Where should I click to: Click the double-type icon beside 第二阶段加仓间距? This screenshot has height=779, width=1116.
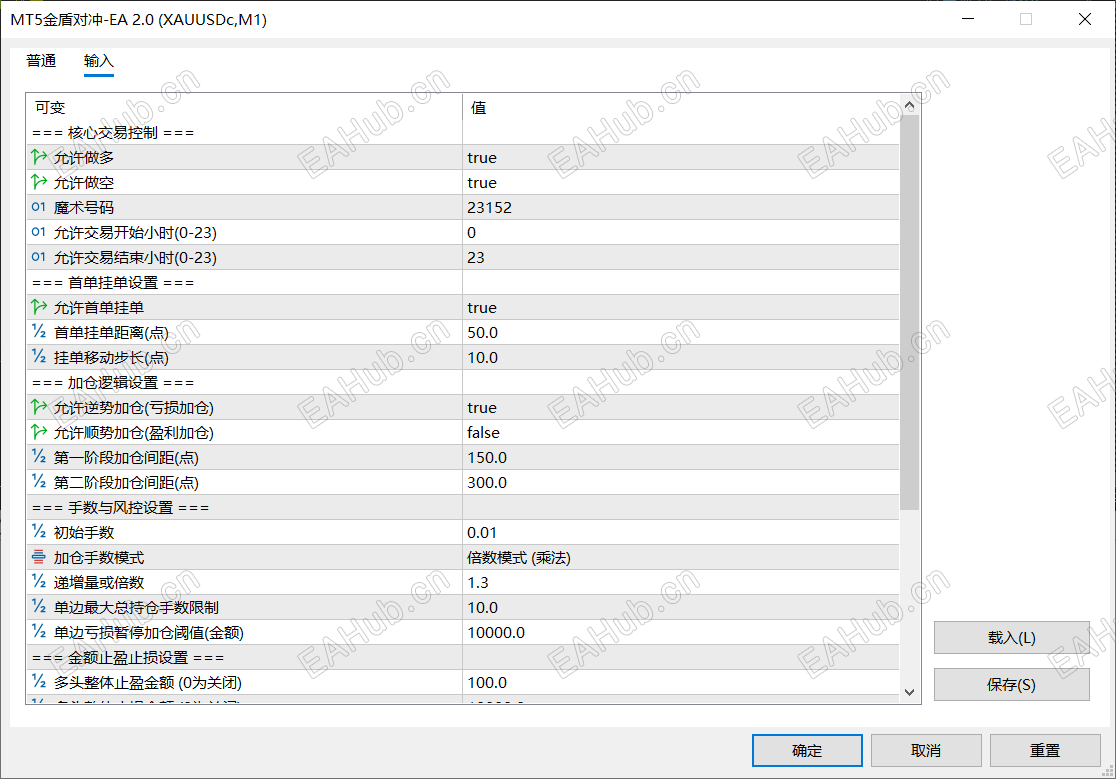[x=39, y=482]
